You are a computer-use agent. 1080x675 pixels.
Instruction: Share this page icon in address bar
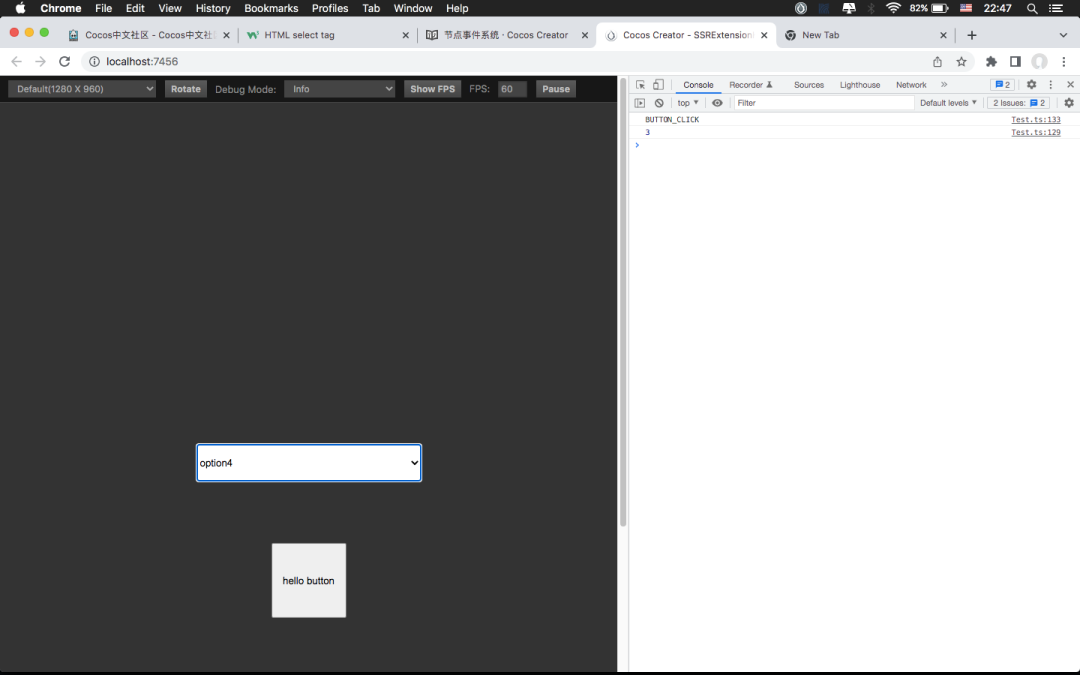(937, 61)
